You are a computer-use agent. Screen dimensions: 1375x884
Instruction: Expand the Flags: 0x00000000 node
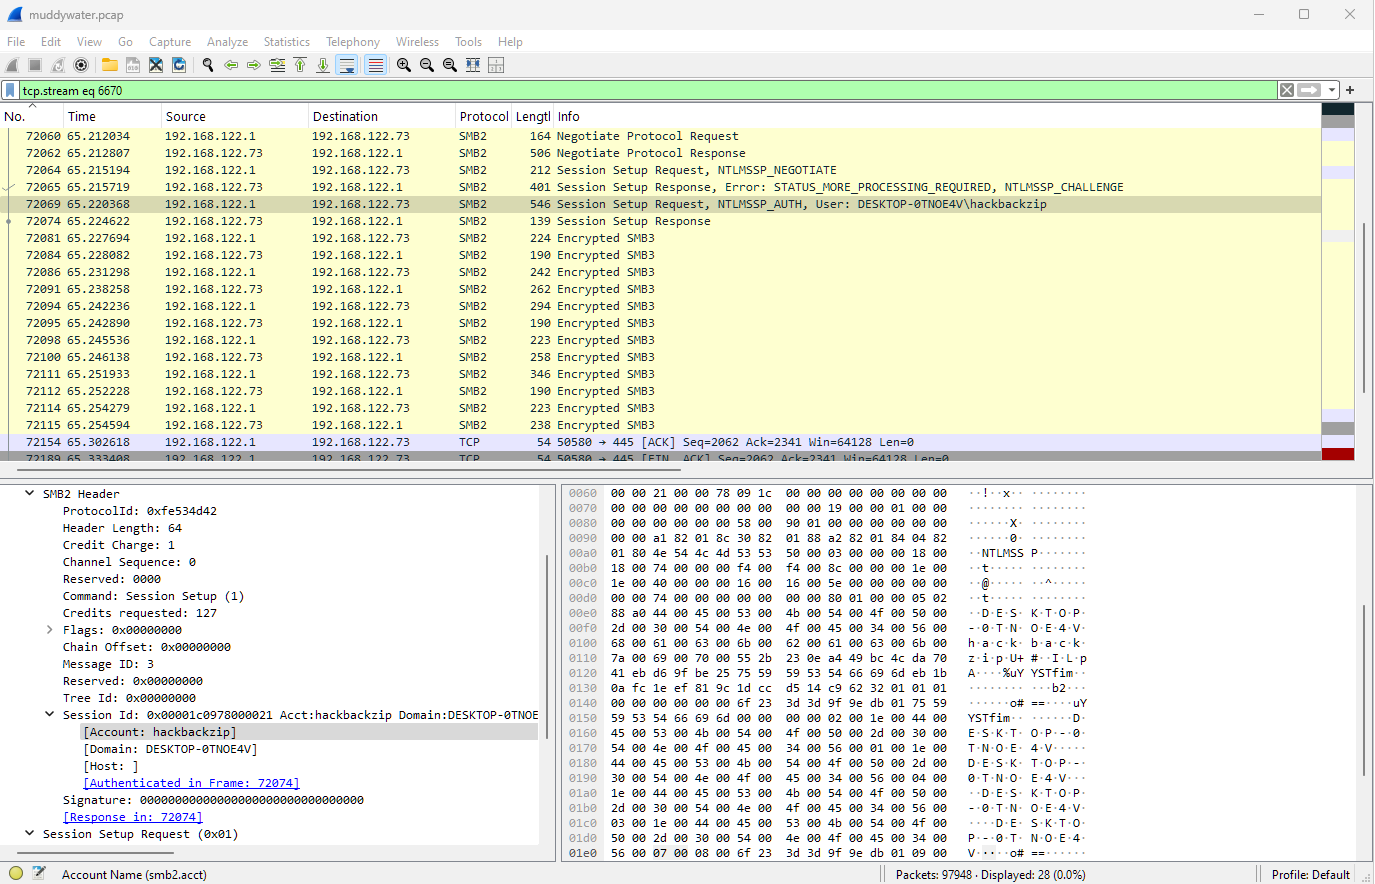pos(49,630)
